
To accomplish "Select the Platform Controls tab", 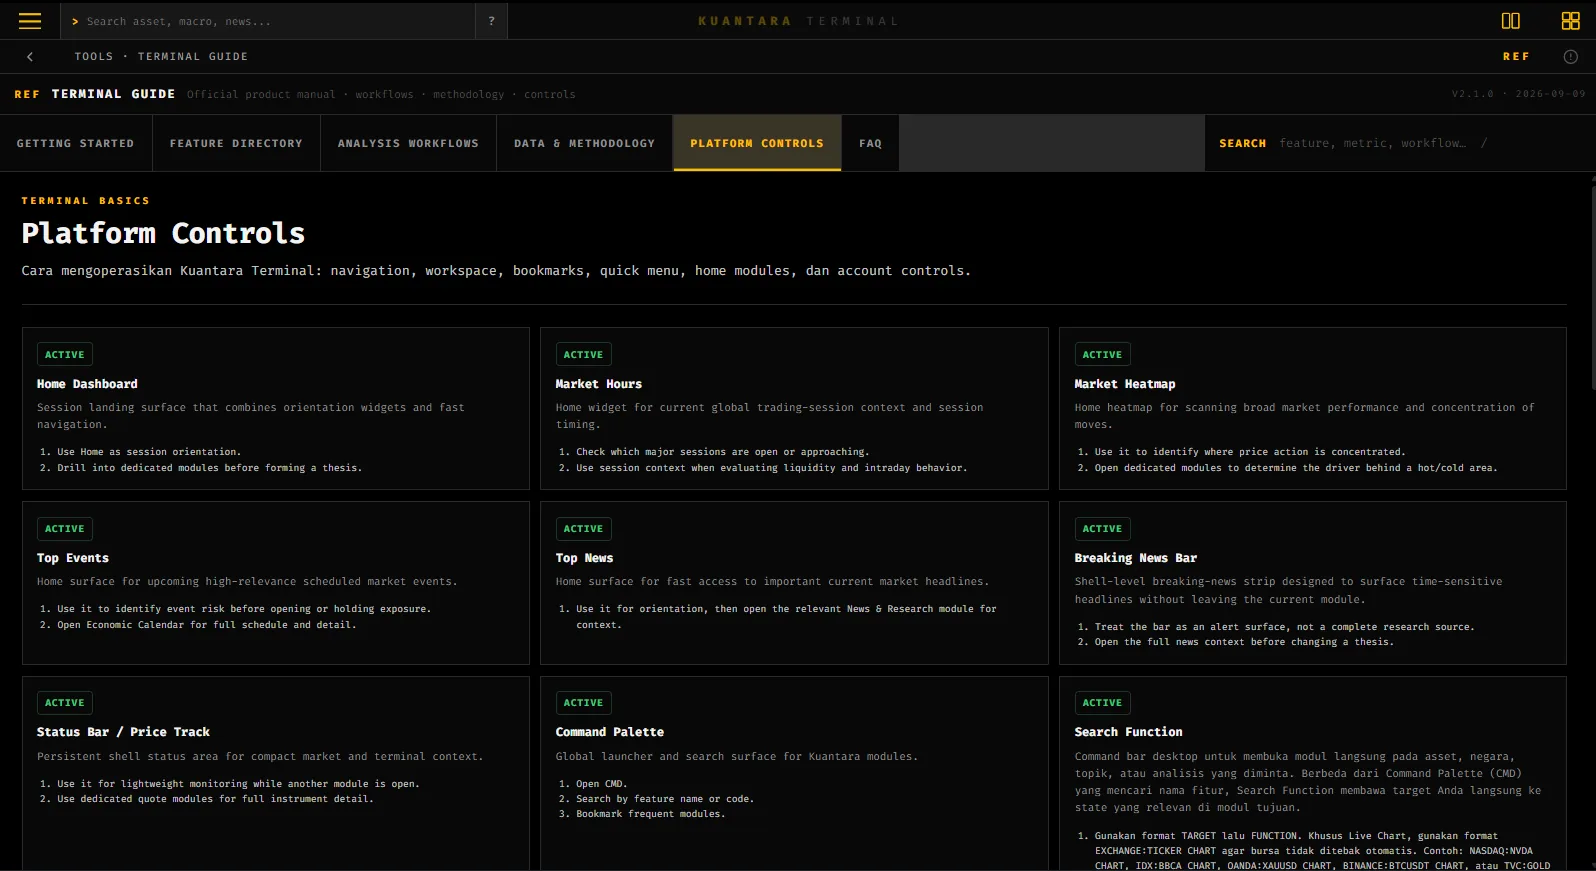I will 757,143.
